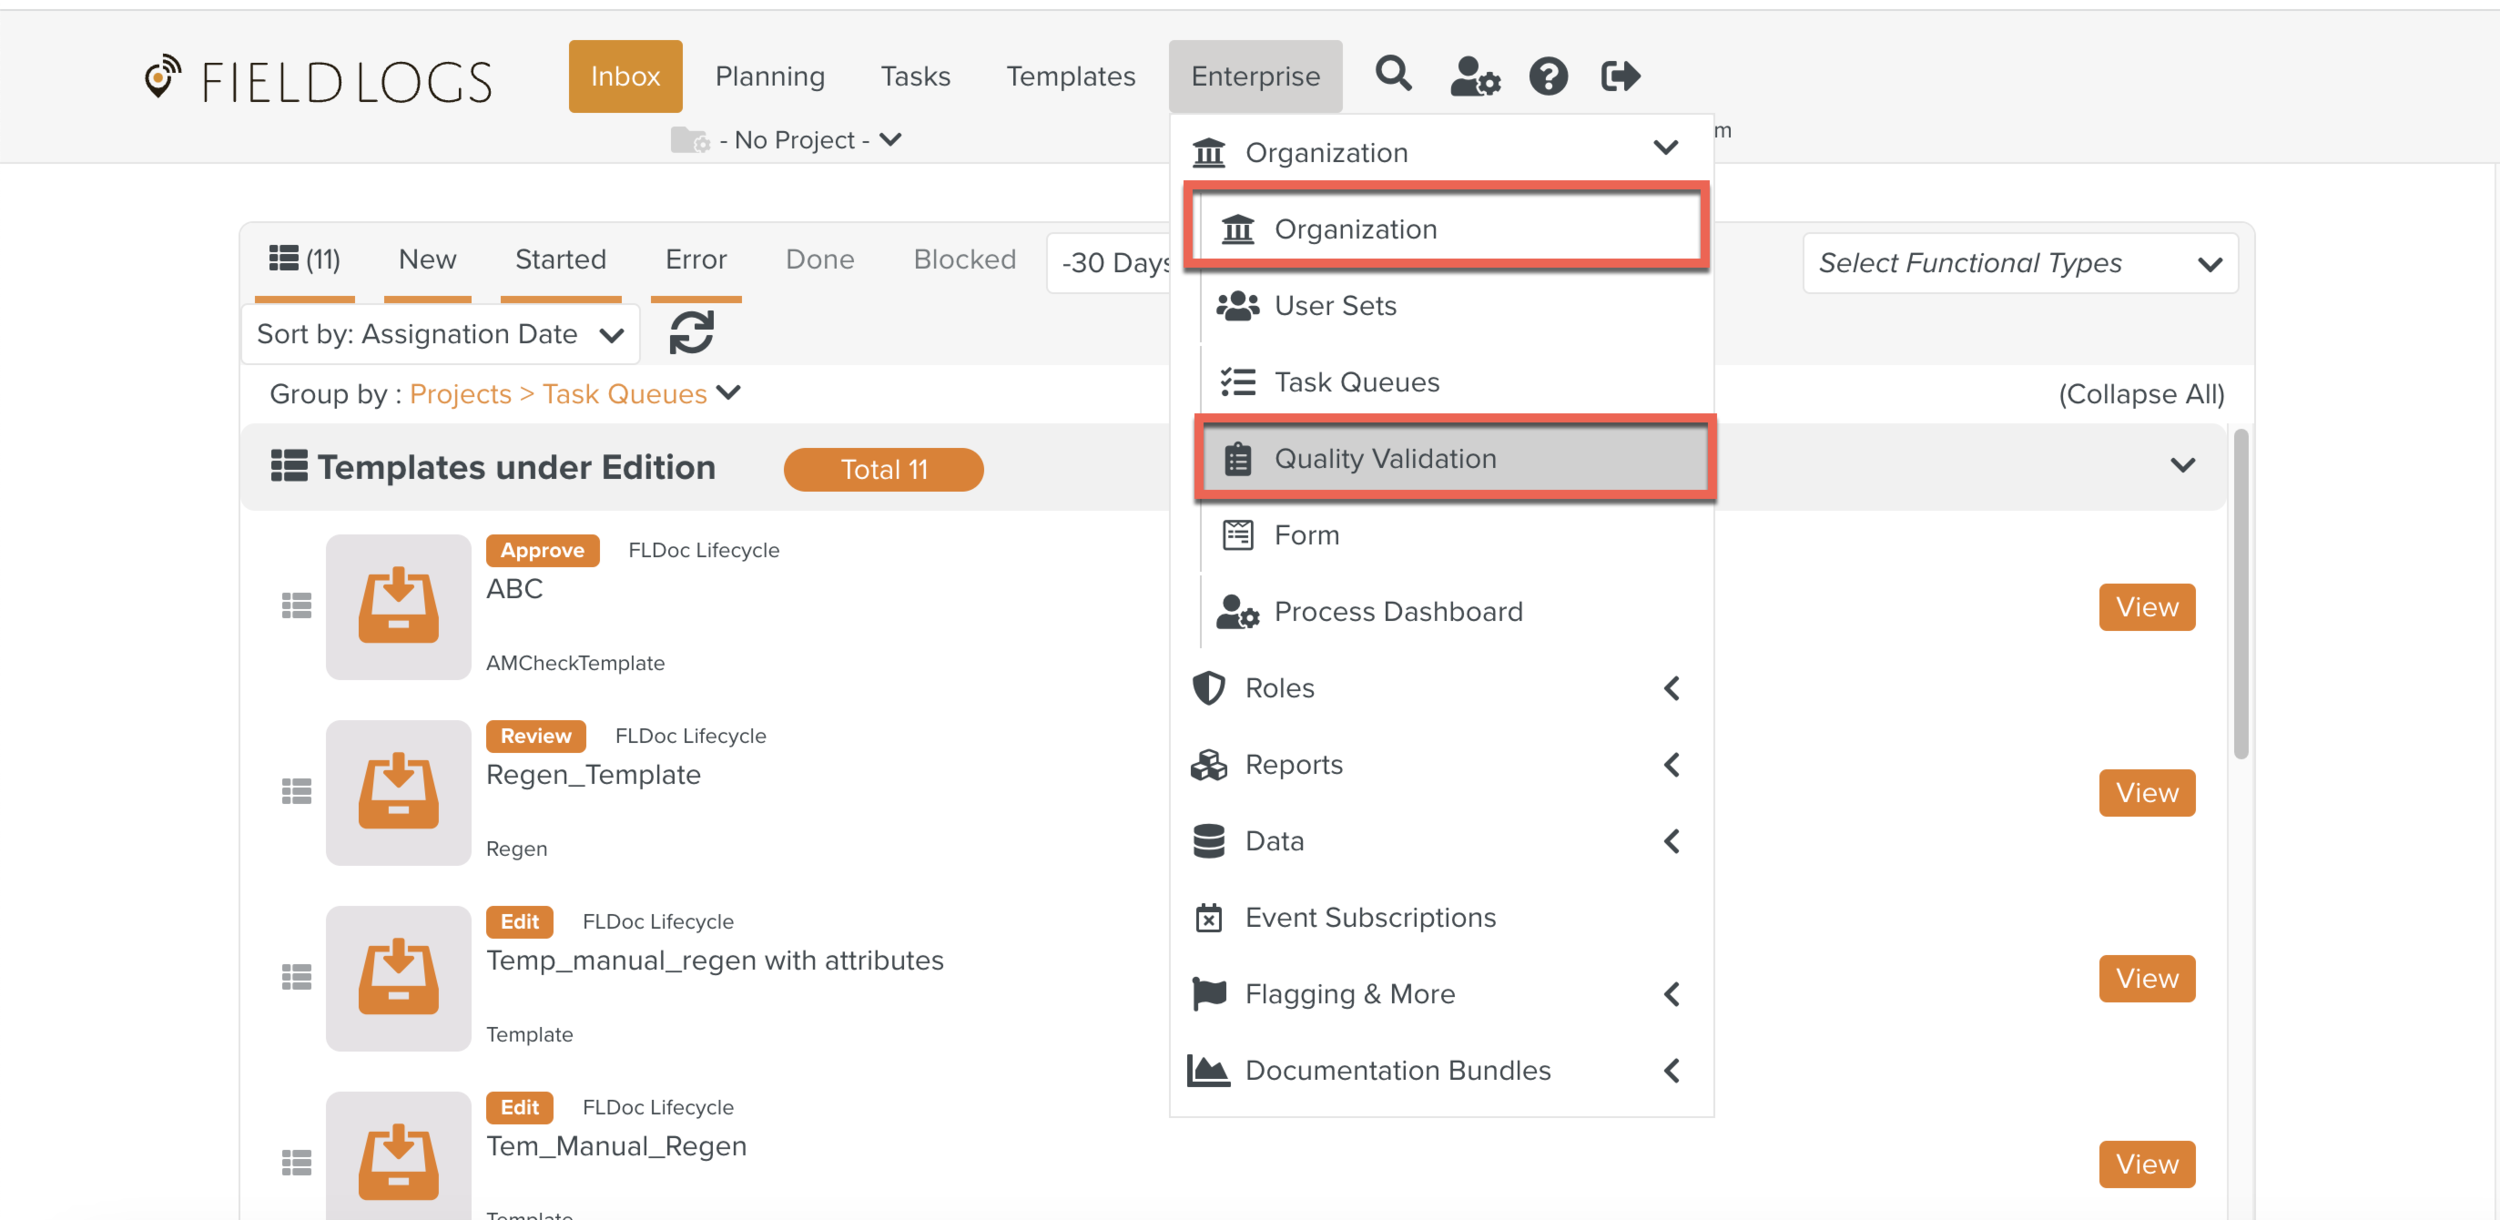Image resolution: width=2500 pixels, height=1220 pixels.
Task: Click the logout arrow icon
Action: 1620,76
